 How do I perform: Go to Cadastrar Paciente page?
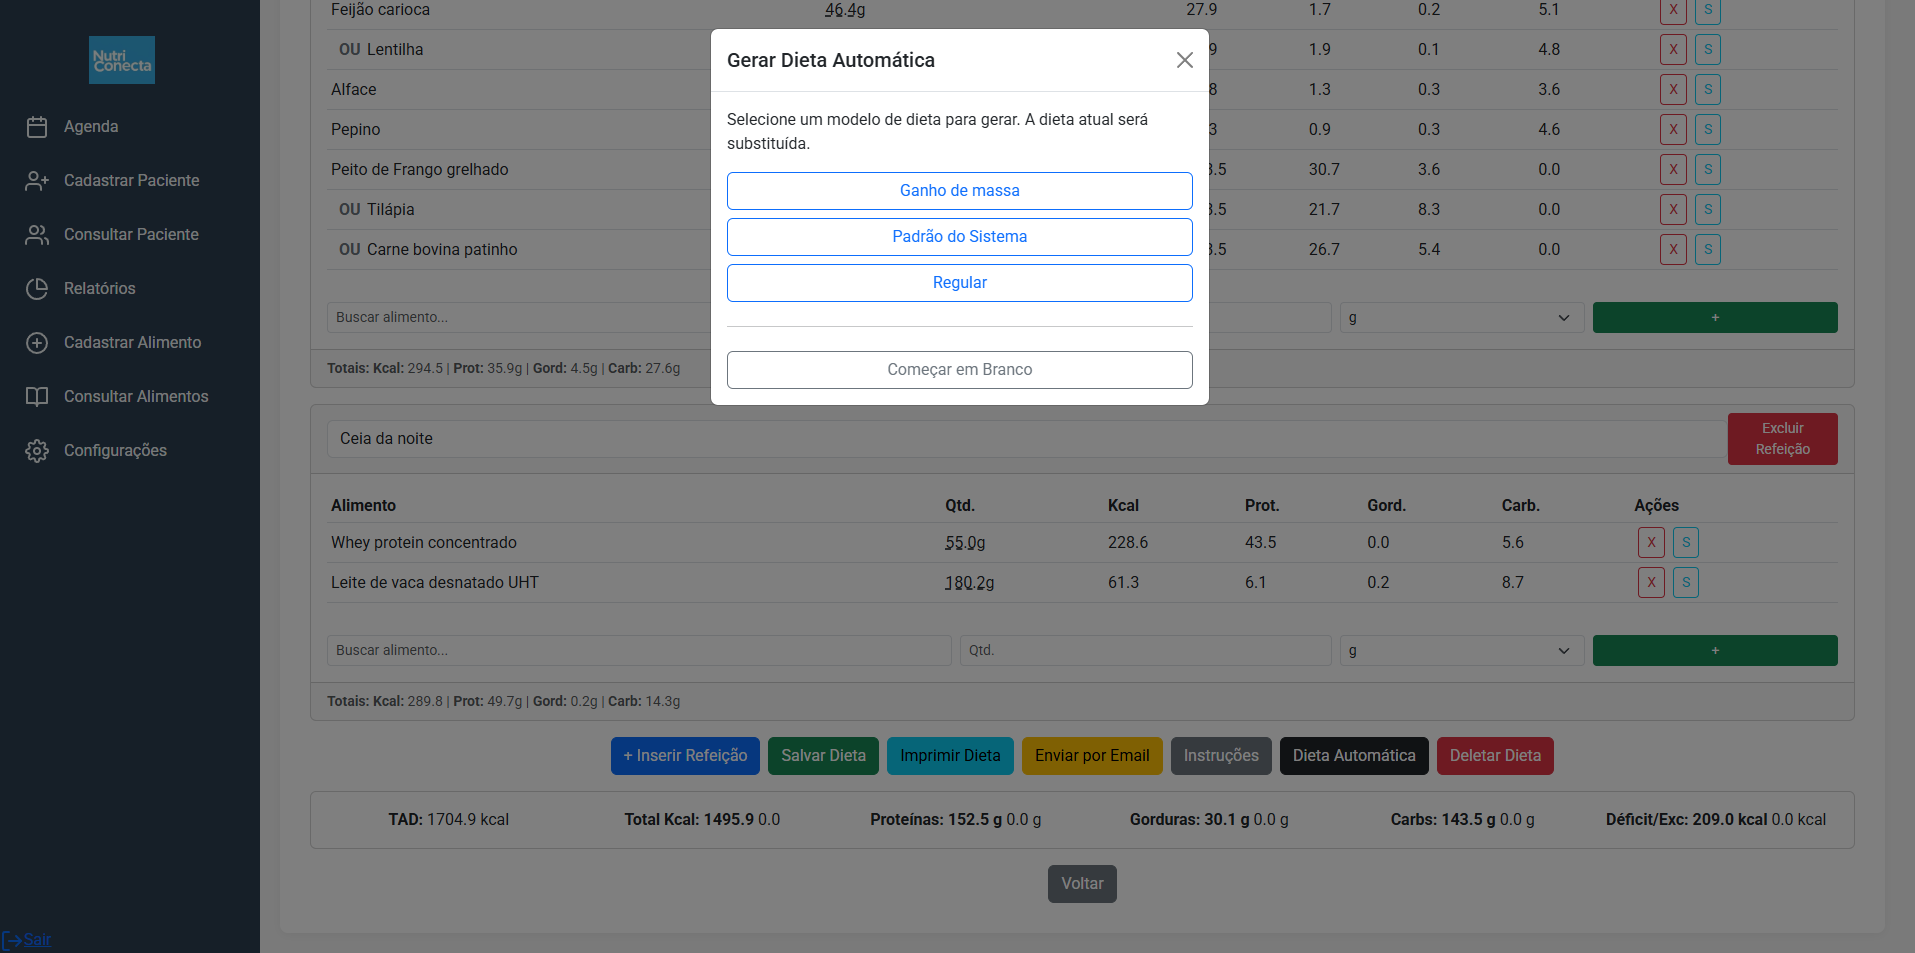coord(131,181)
